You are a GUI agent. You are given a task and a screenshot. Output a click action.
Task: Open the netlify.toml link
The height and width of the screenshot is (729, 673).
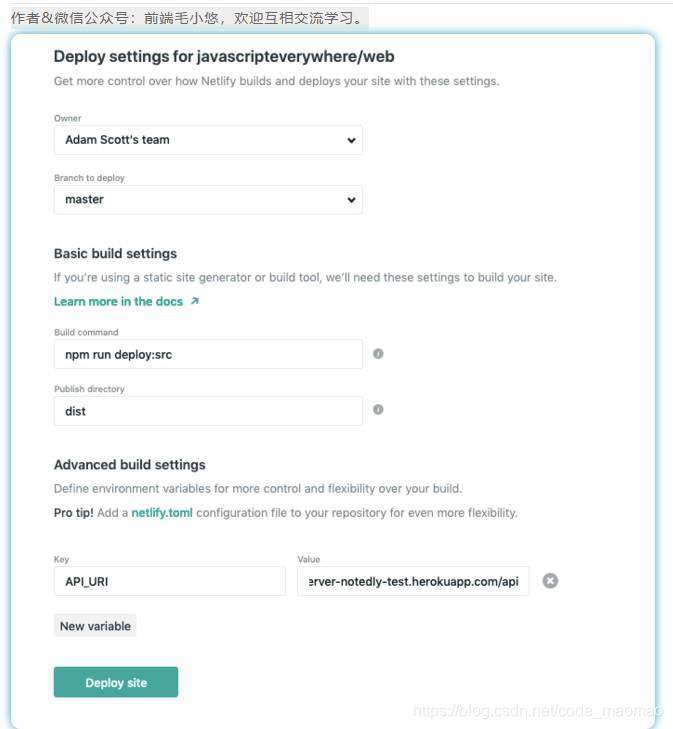162,513
